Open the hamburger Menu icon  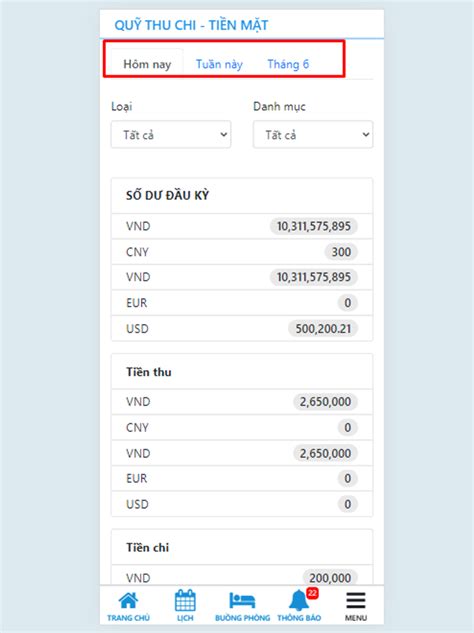[356, 601]
